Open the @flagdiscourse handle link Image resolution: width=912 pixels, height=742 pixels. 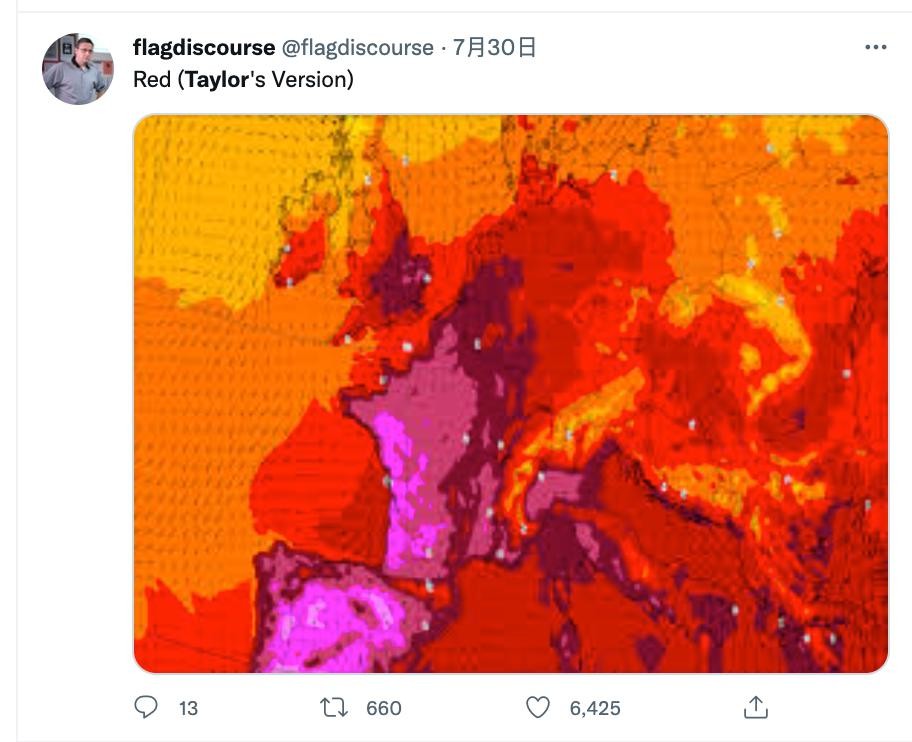pyautogui.click(x=357, y=47)
